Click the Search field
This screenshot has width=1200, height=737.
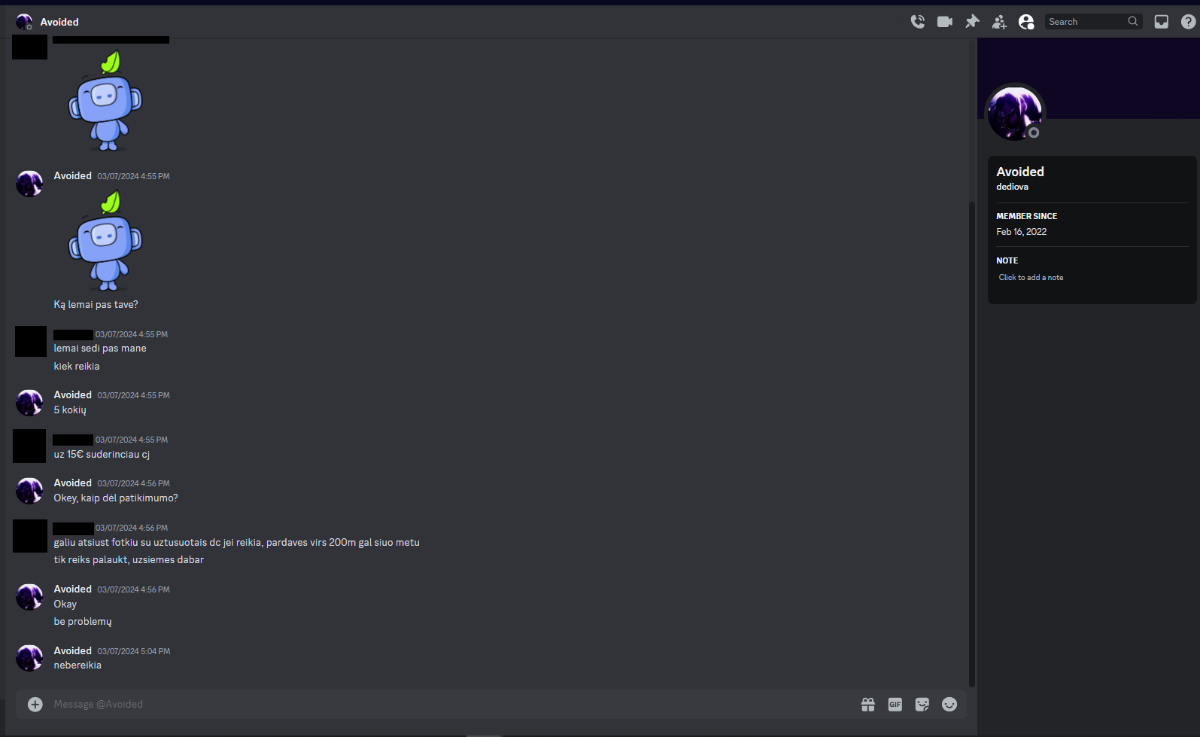coord(1093,21)
